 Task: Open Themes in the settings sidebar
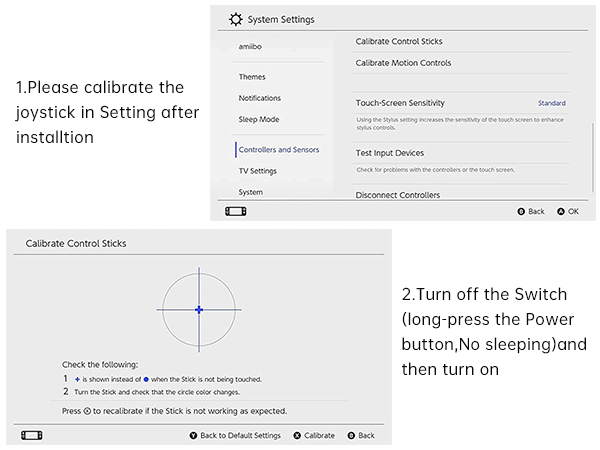[252, 77]
